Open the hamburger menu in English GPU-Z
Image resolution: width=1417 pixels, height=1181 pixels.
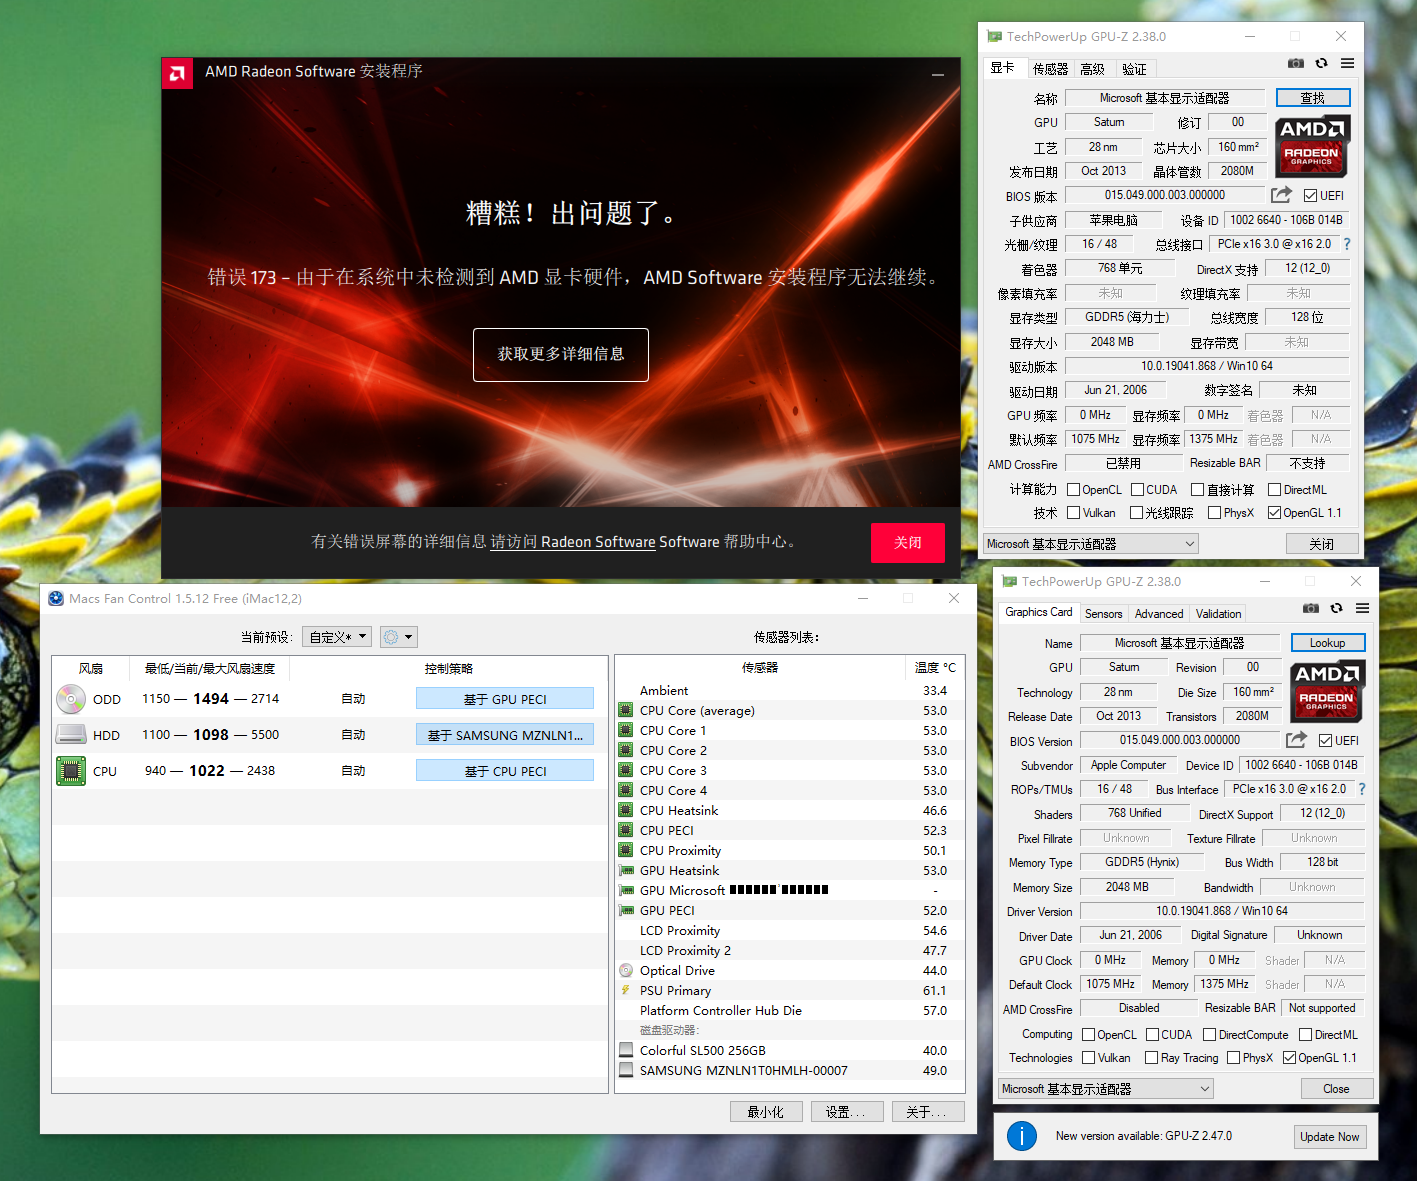point(1362,608)
